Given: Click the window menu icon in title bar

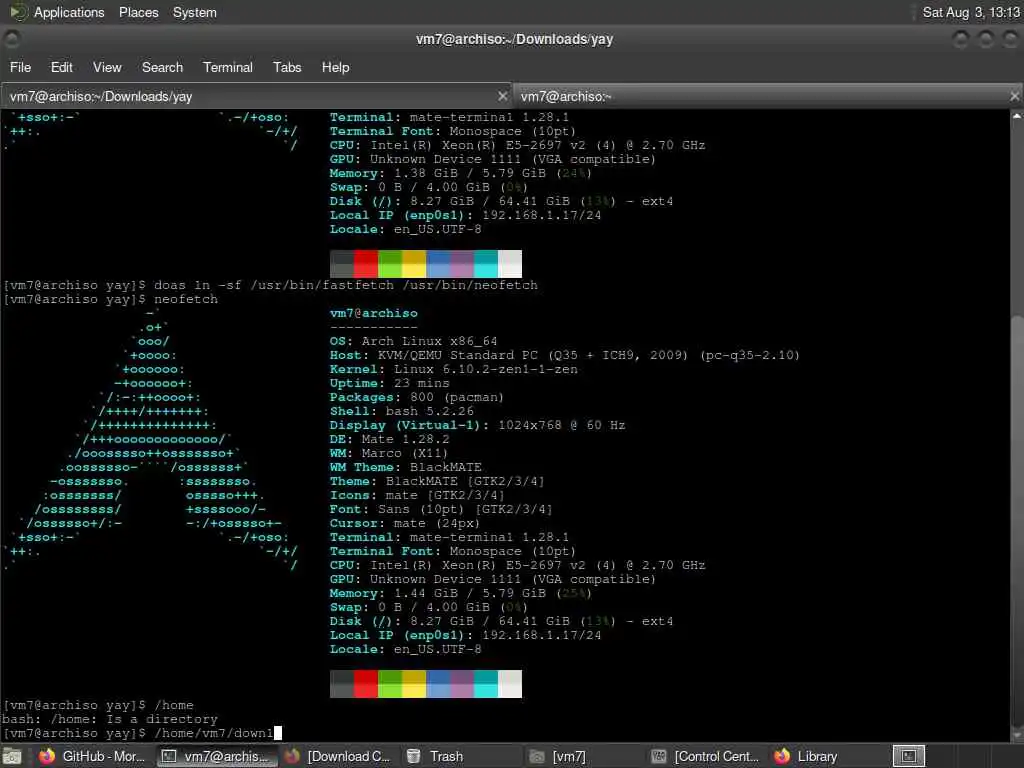Looking at the screenshot, I should coord(11,39).
